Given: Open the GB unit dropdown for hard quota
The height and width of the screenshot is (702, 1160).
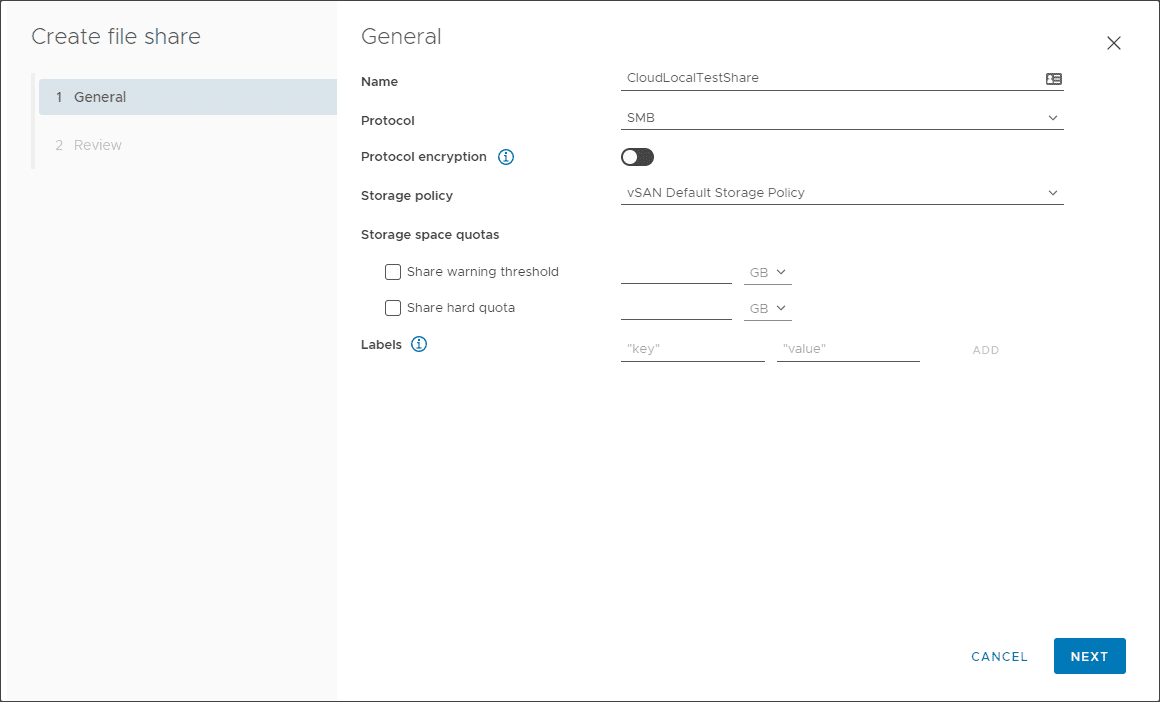Looking at the screenshot, I should 767,308.
